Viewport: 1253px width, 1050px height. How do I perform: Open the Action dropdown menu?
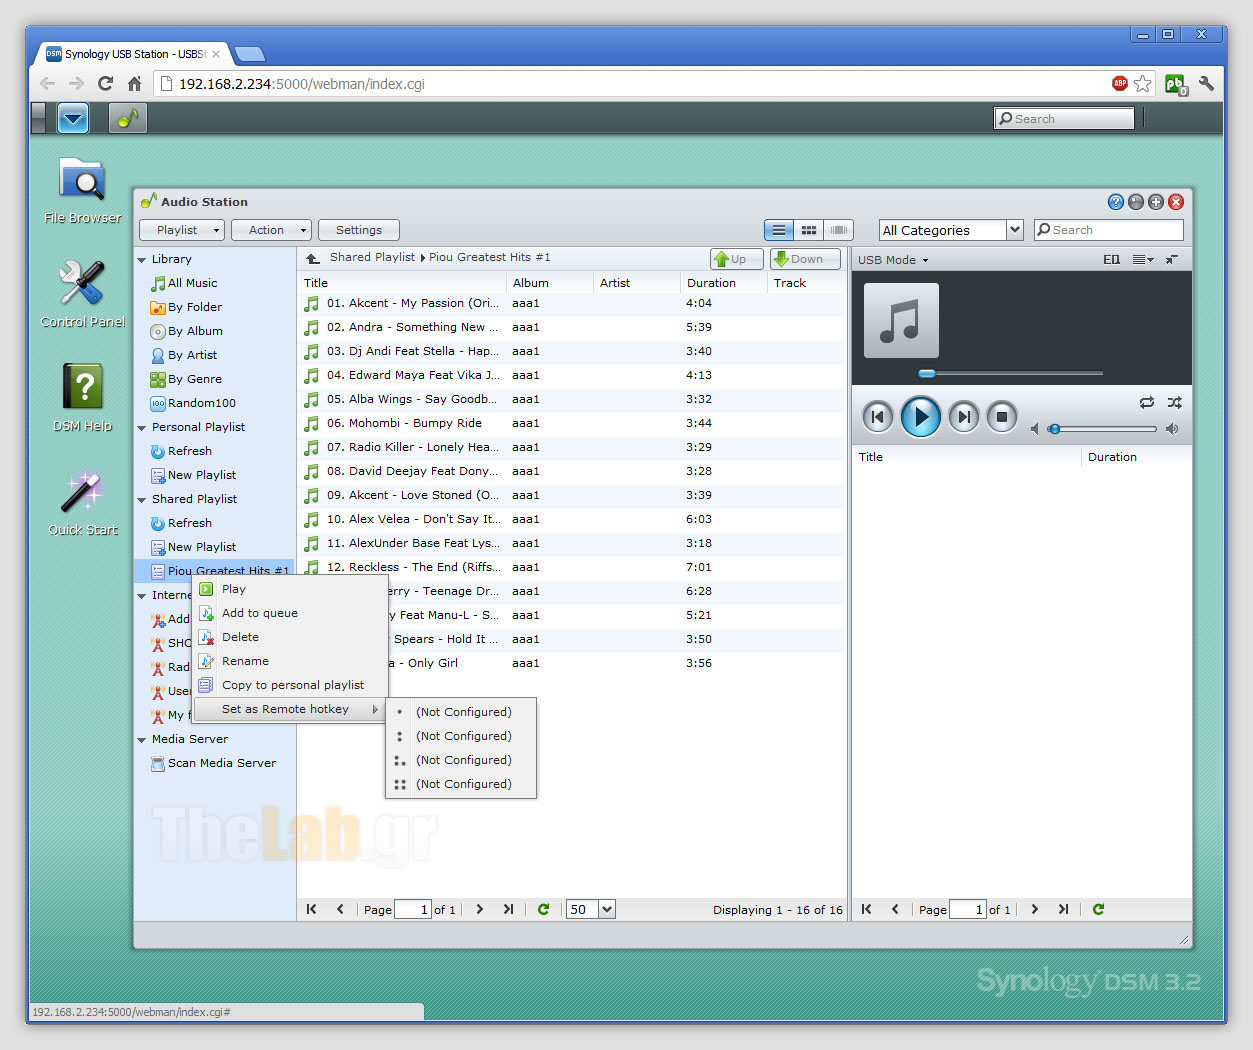pos(272,230)
